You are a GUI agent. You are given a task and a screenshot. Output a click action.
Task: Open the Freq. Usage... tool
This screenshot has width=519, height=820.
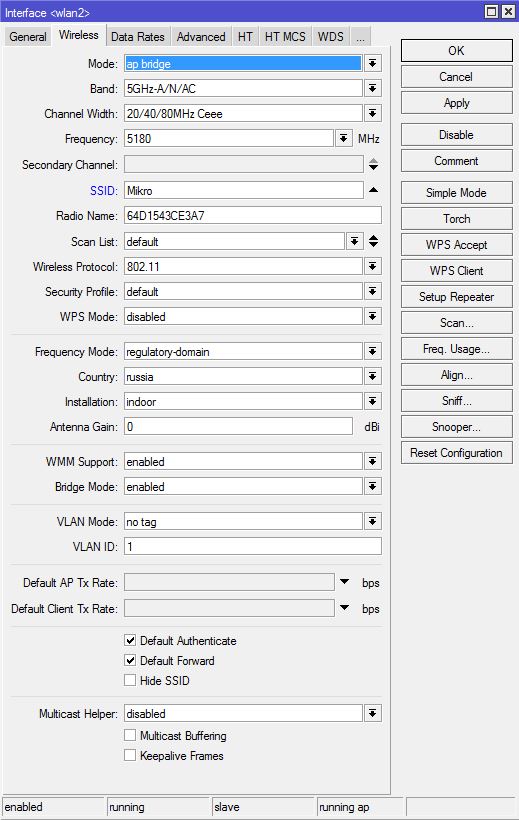[x=456, y=349]
